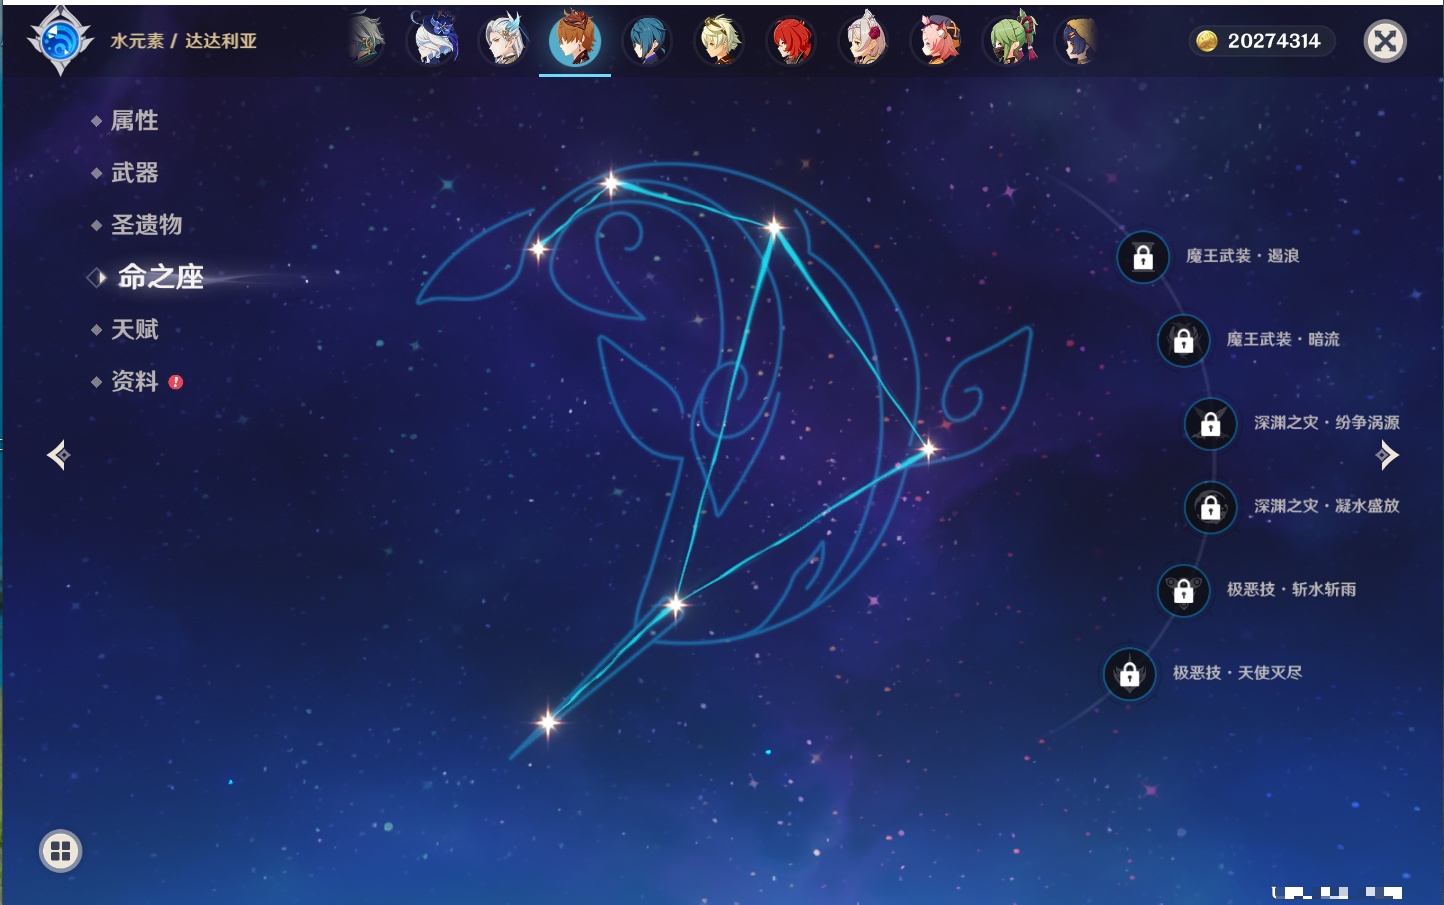Choose the pink-haired cat-eared character portrait
Viewport: 1444px width, 905px height.
[937, 41]
